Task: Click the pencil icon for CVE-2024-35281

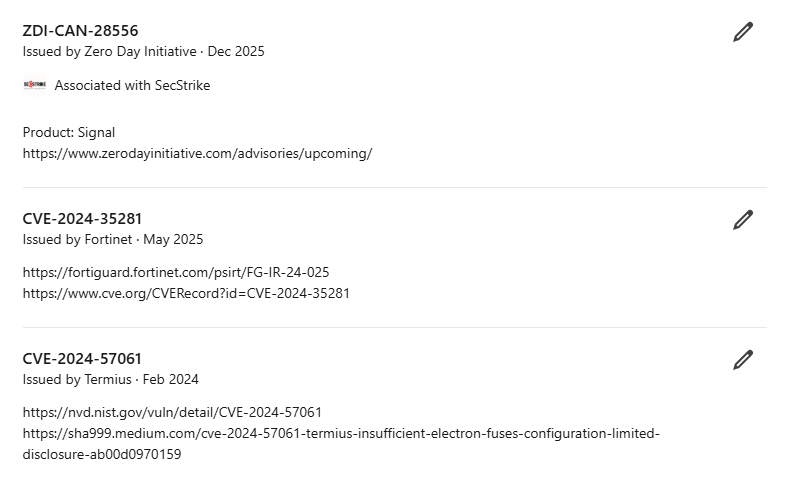Action: pyautogui.click(x=742, y=220)
